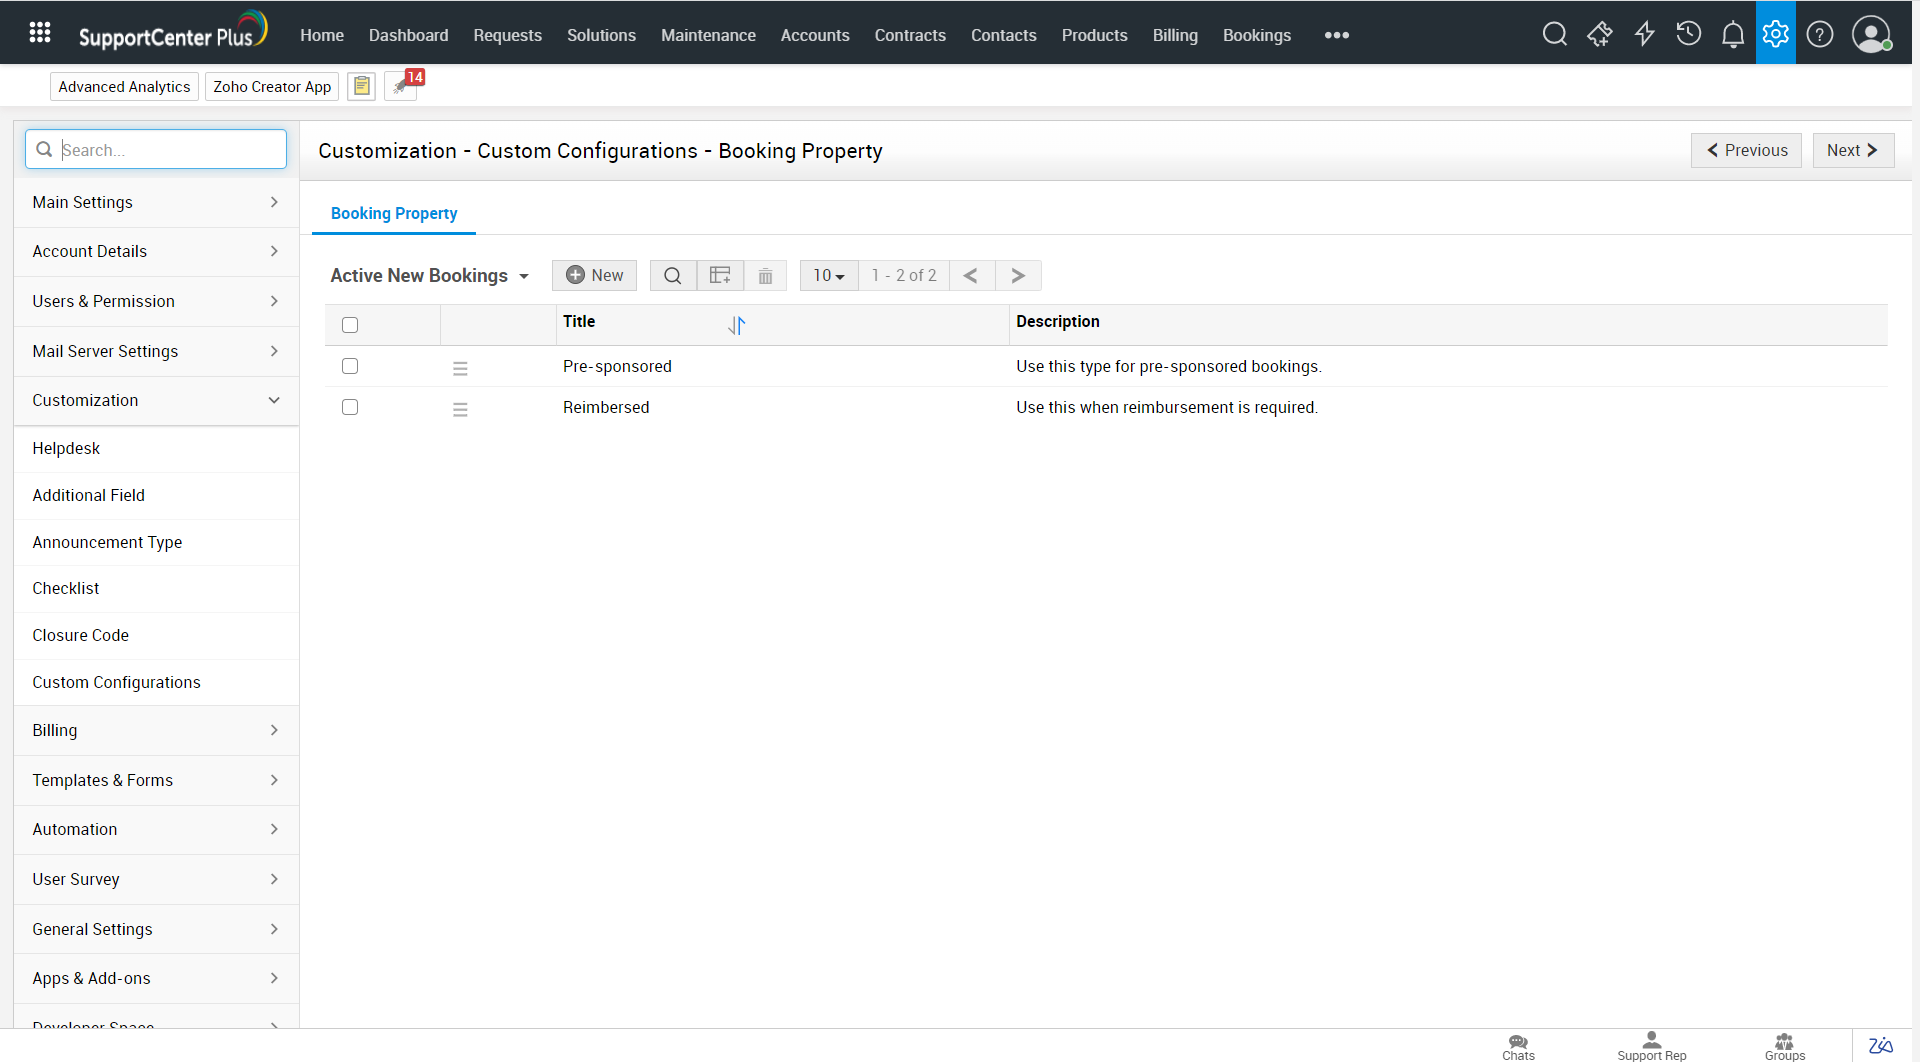The height and width of the screenshot is (1062, 1920).
Task: Click the New button
Action: [594, 276]
